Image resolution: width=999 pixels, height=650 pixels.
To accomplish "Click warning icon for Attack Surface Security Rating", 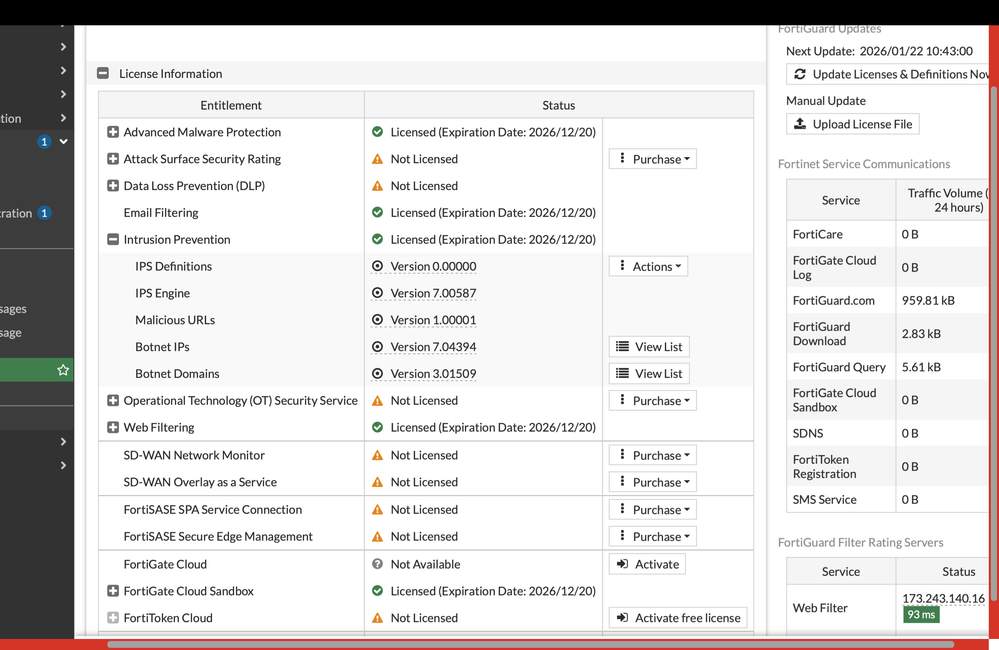I will (377, 159).
